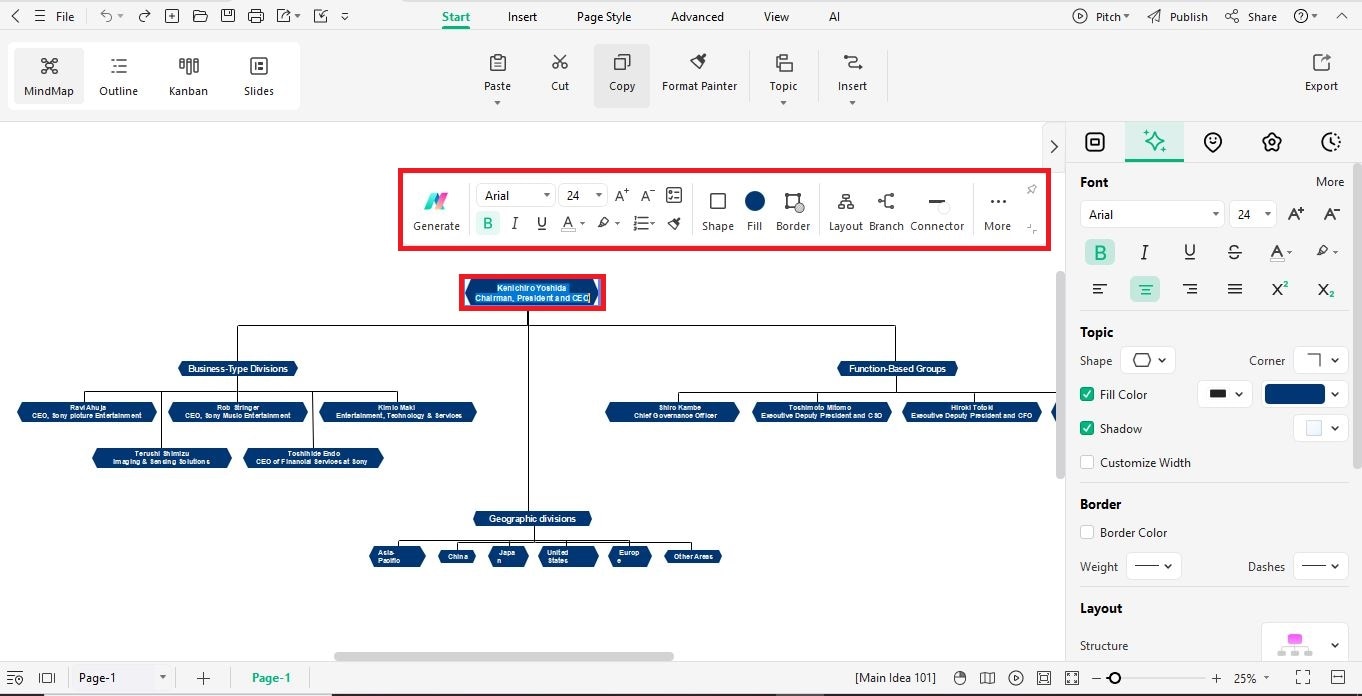
Task: Open a file using the folder icon
Action: [x=200, y=16]
